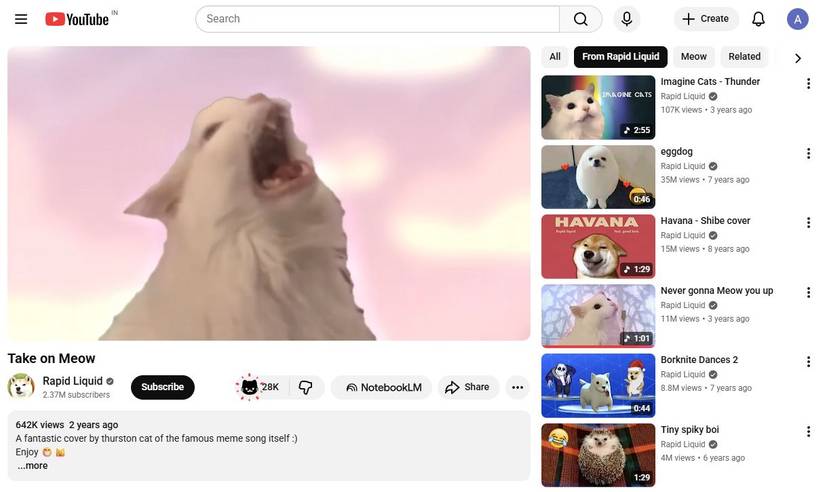This screenshot has width=825, height=492.
Task: Start voice search with microphone icon
Action: (627, 19)
